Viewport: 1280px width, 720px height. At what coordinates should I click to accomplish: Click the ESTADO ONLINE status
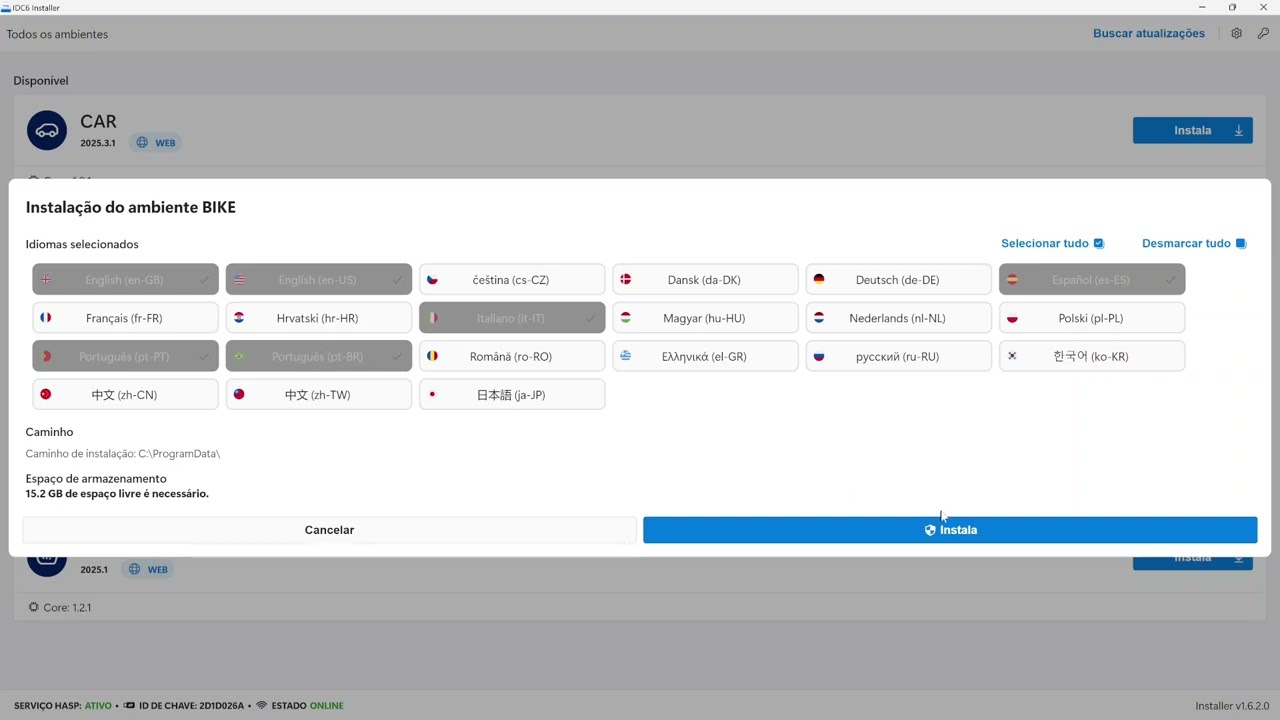300,706
